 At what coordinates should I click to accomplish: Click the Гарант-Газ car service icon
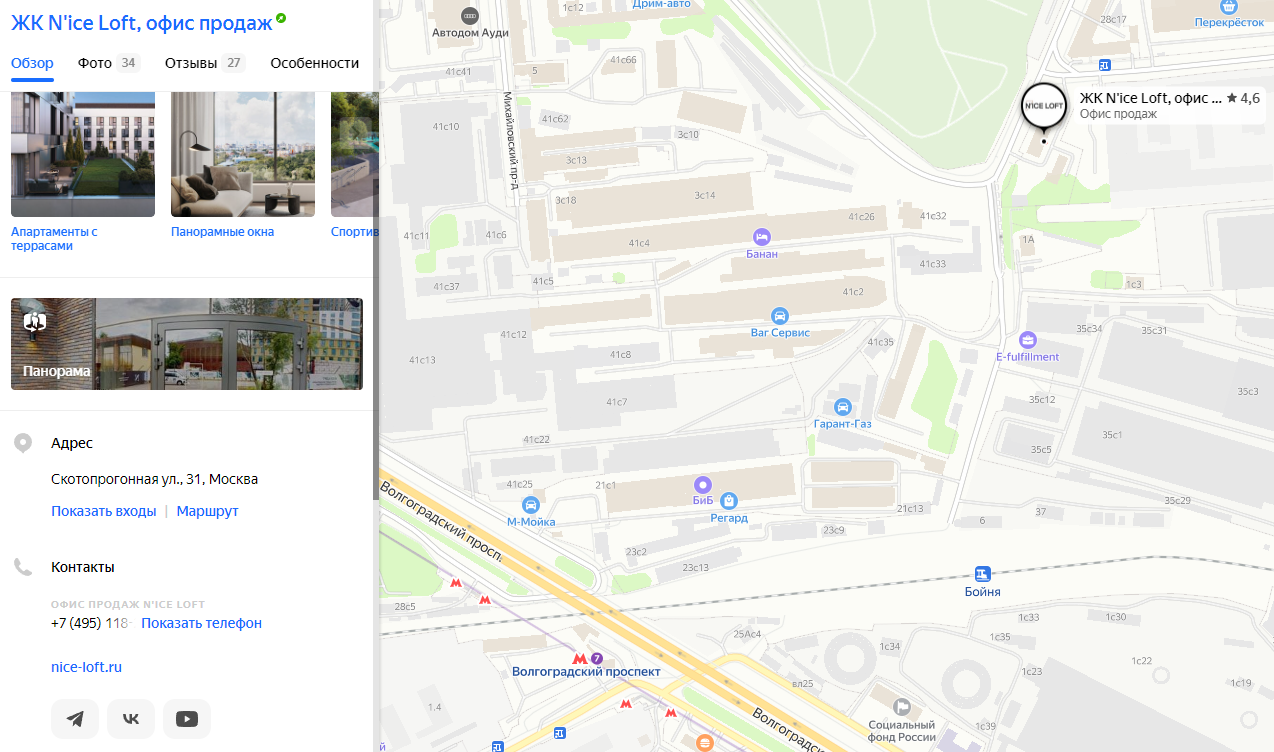(843, 407)
